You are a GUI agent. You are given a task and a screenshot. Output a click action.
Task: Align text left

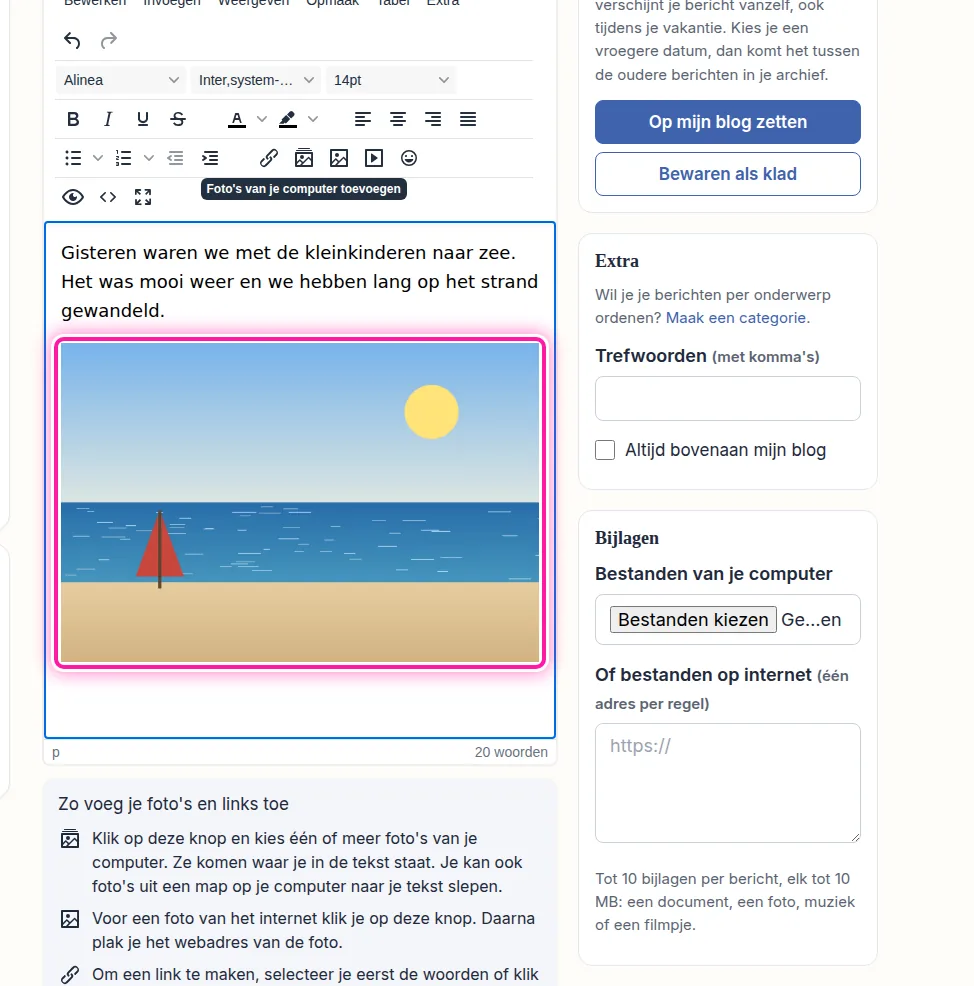click(363, 119)
